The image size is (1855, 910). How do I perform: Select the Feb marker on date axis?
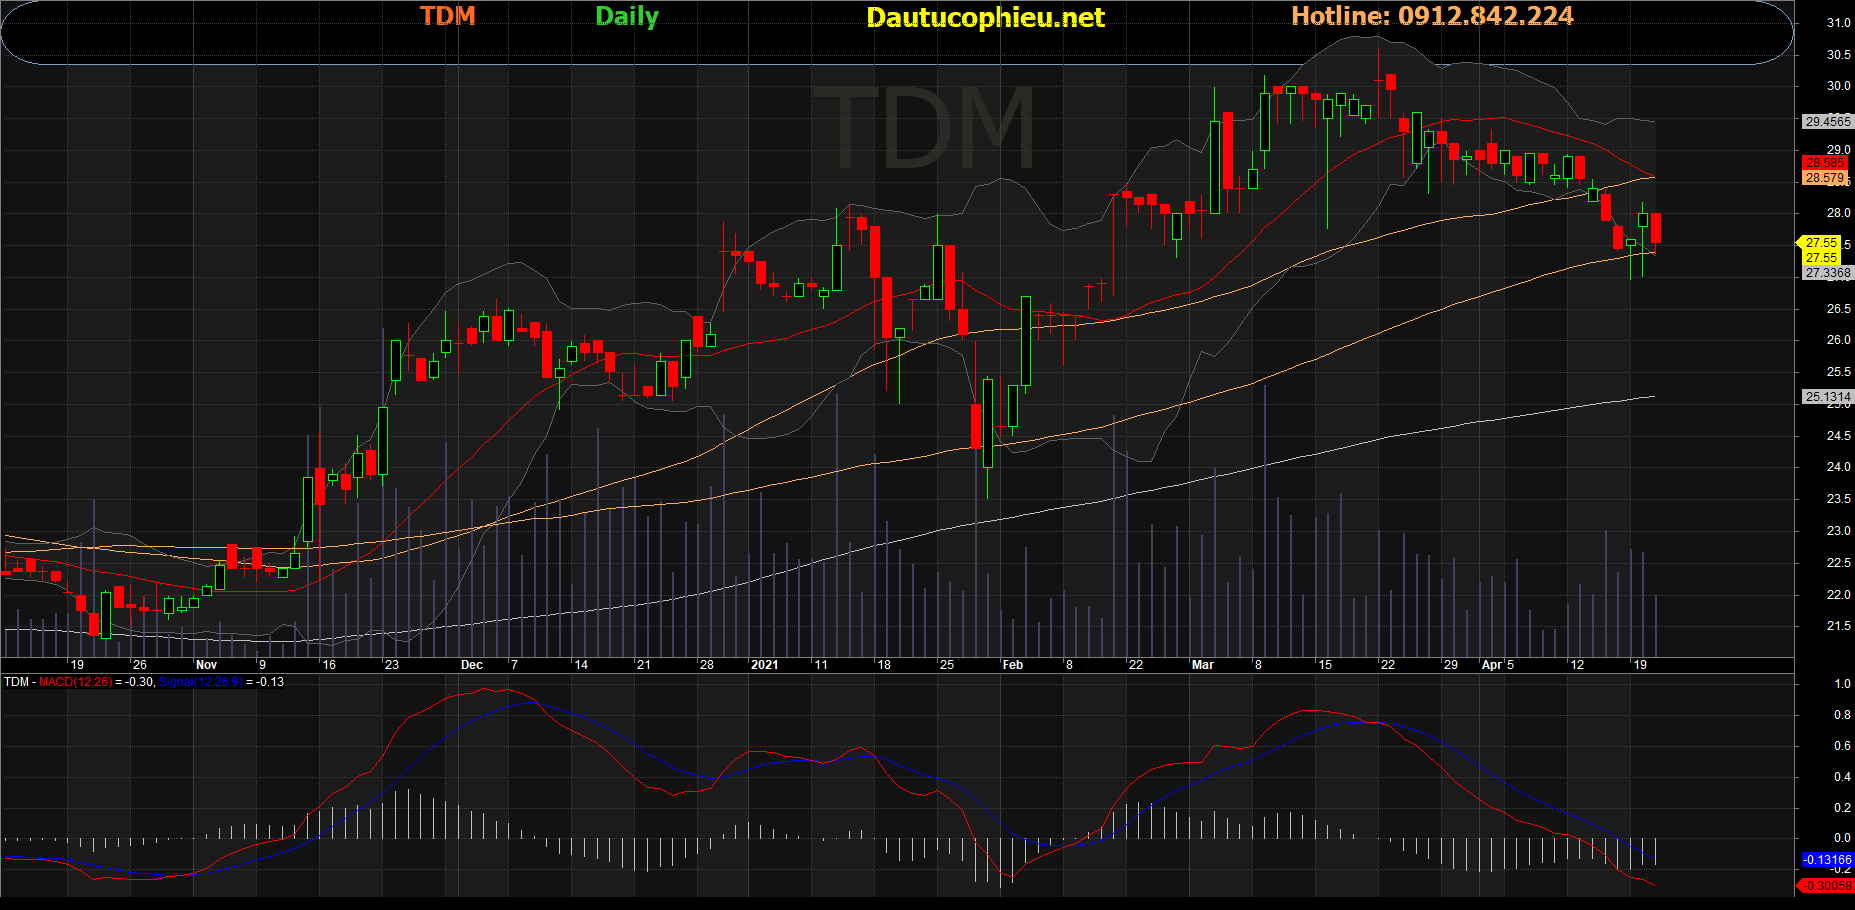tap(1012, 665)
